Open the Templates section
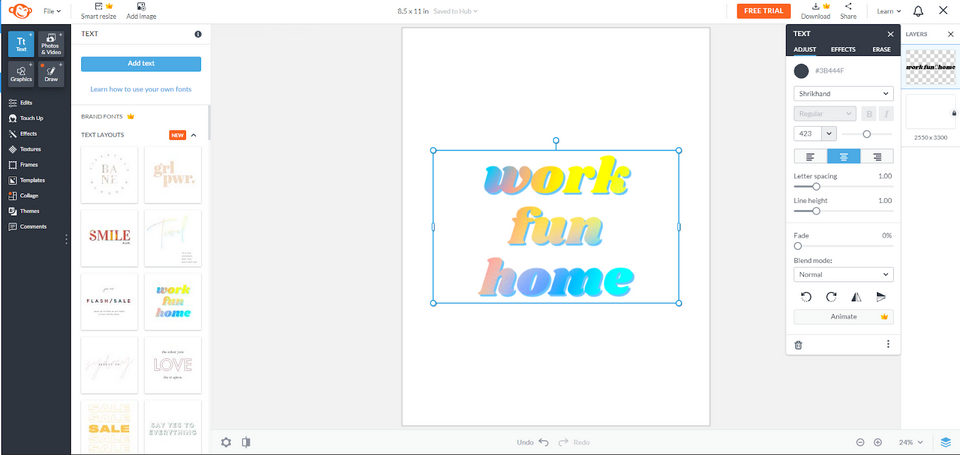This screenshot has width=960, height=455. [27, 180]
